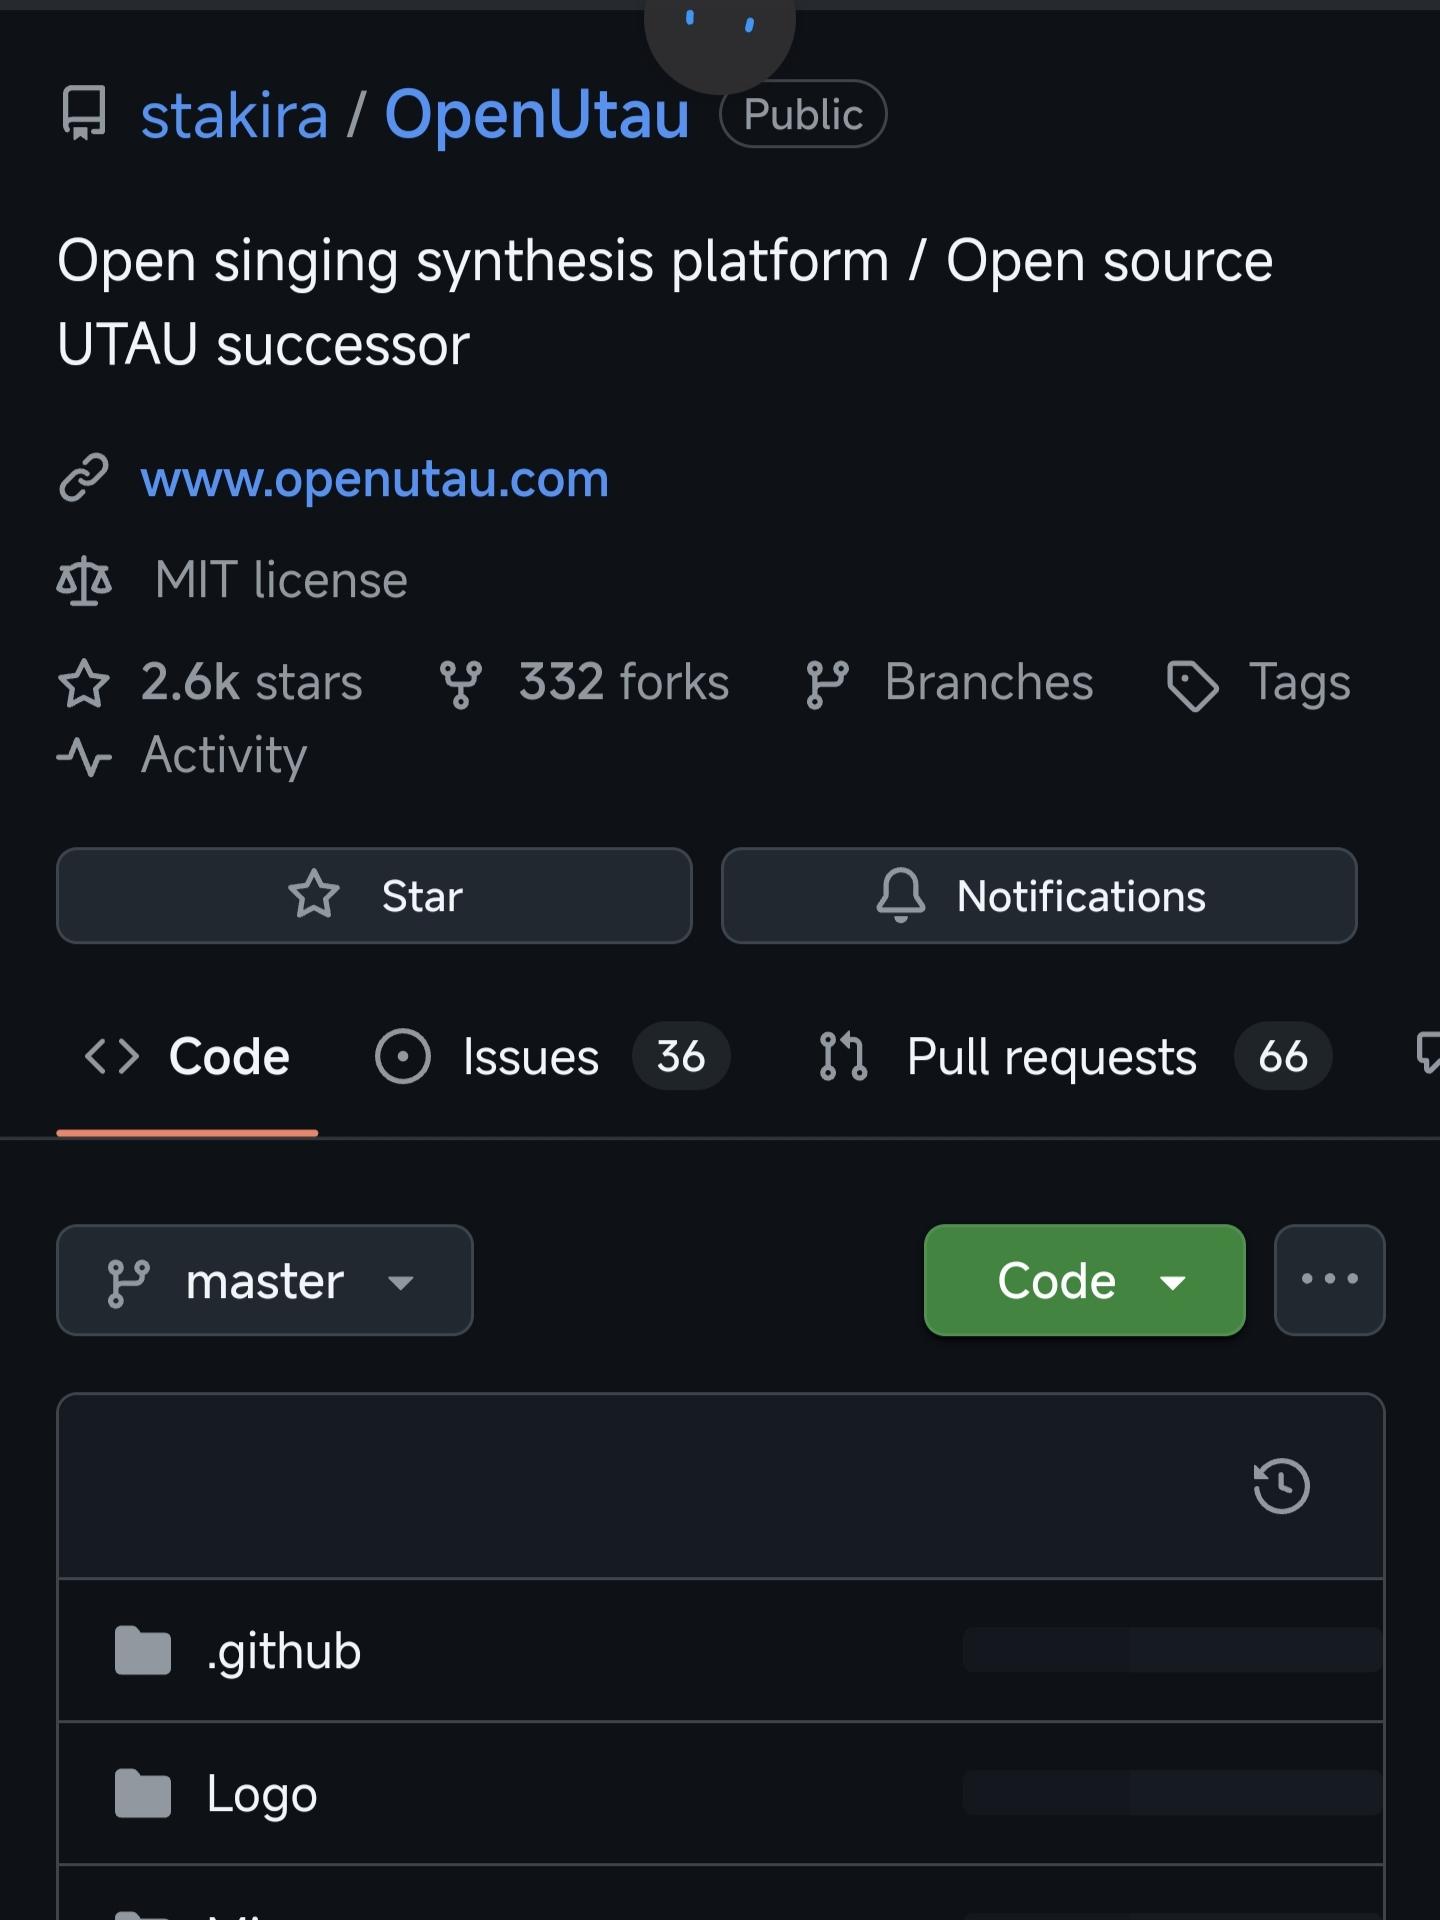Switch to the Pull requests tab

click(x=1050, y=1056)
